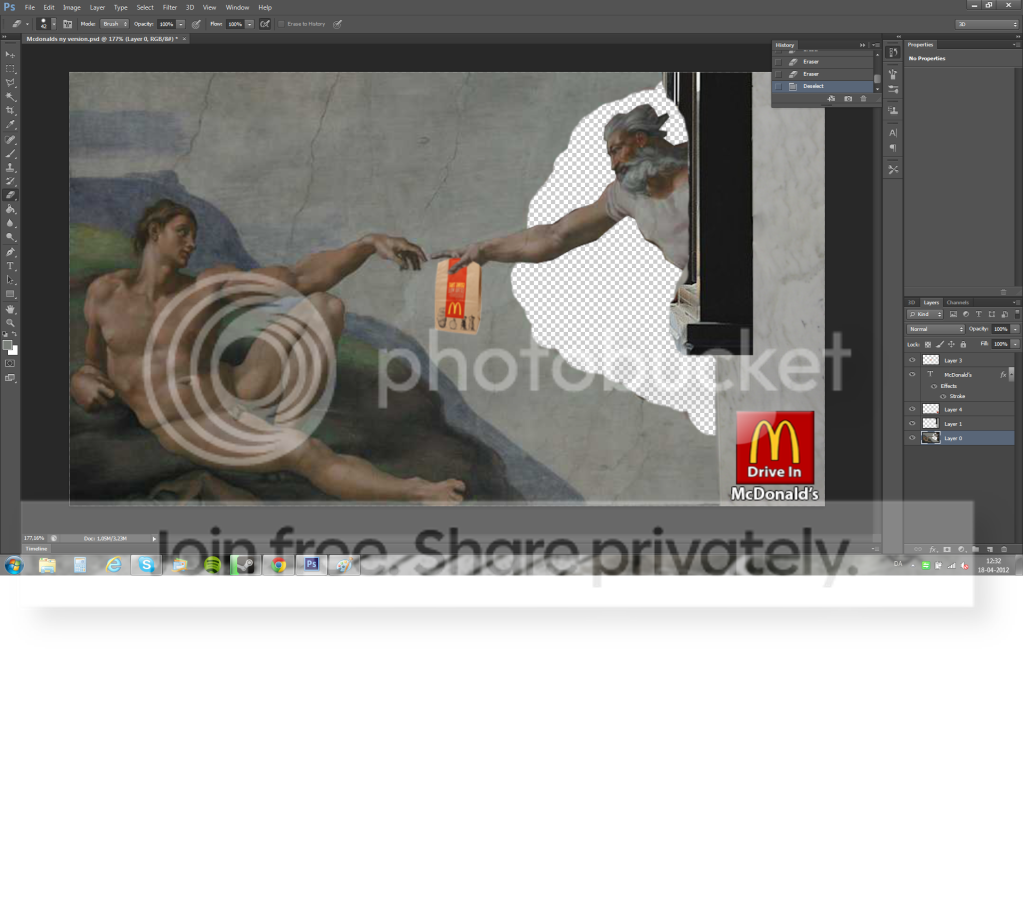Lock all layer attributes padlock icon

click(x=963, y=344)
